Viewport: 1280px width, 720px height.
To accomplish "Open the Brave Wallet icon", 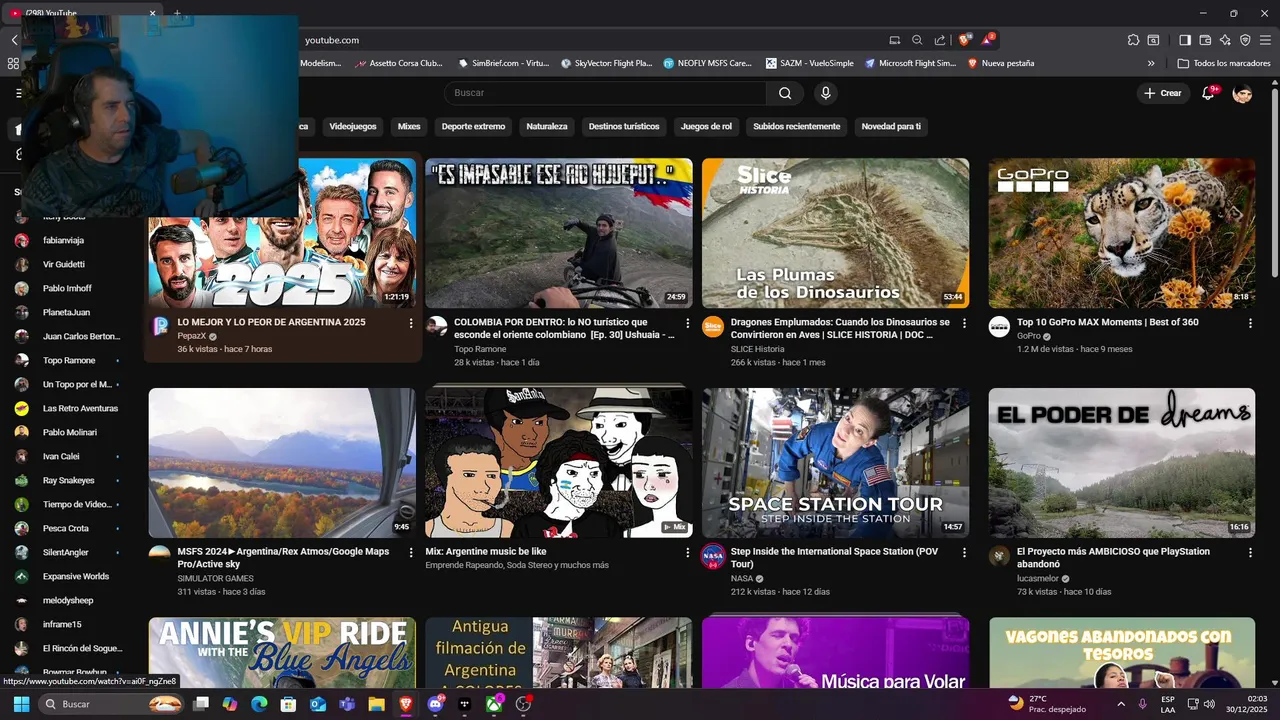I will tap(1205, 40).
